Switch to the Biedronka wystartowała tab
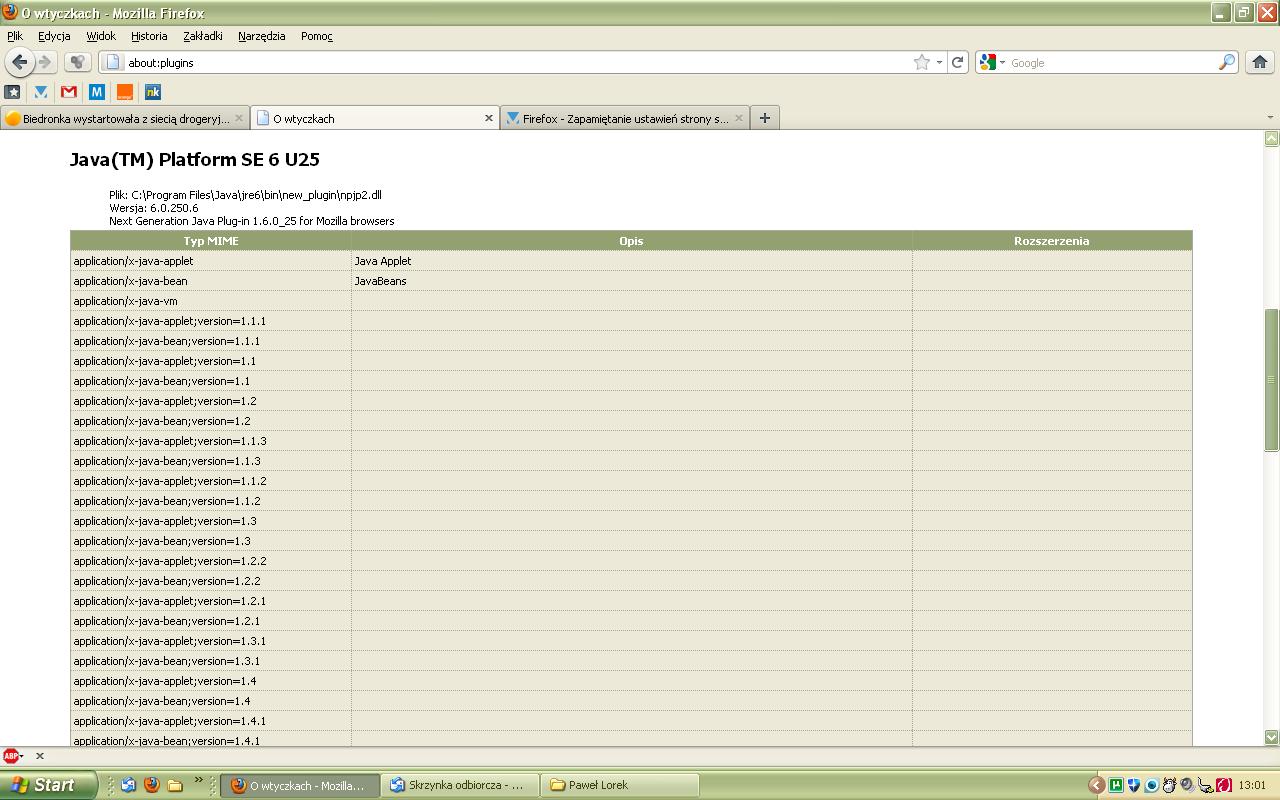The width and height of the screenshot is (1280, 800). pyautogui.click(x=124, y=118)
